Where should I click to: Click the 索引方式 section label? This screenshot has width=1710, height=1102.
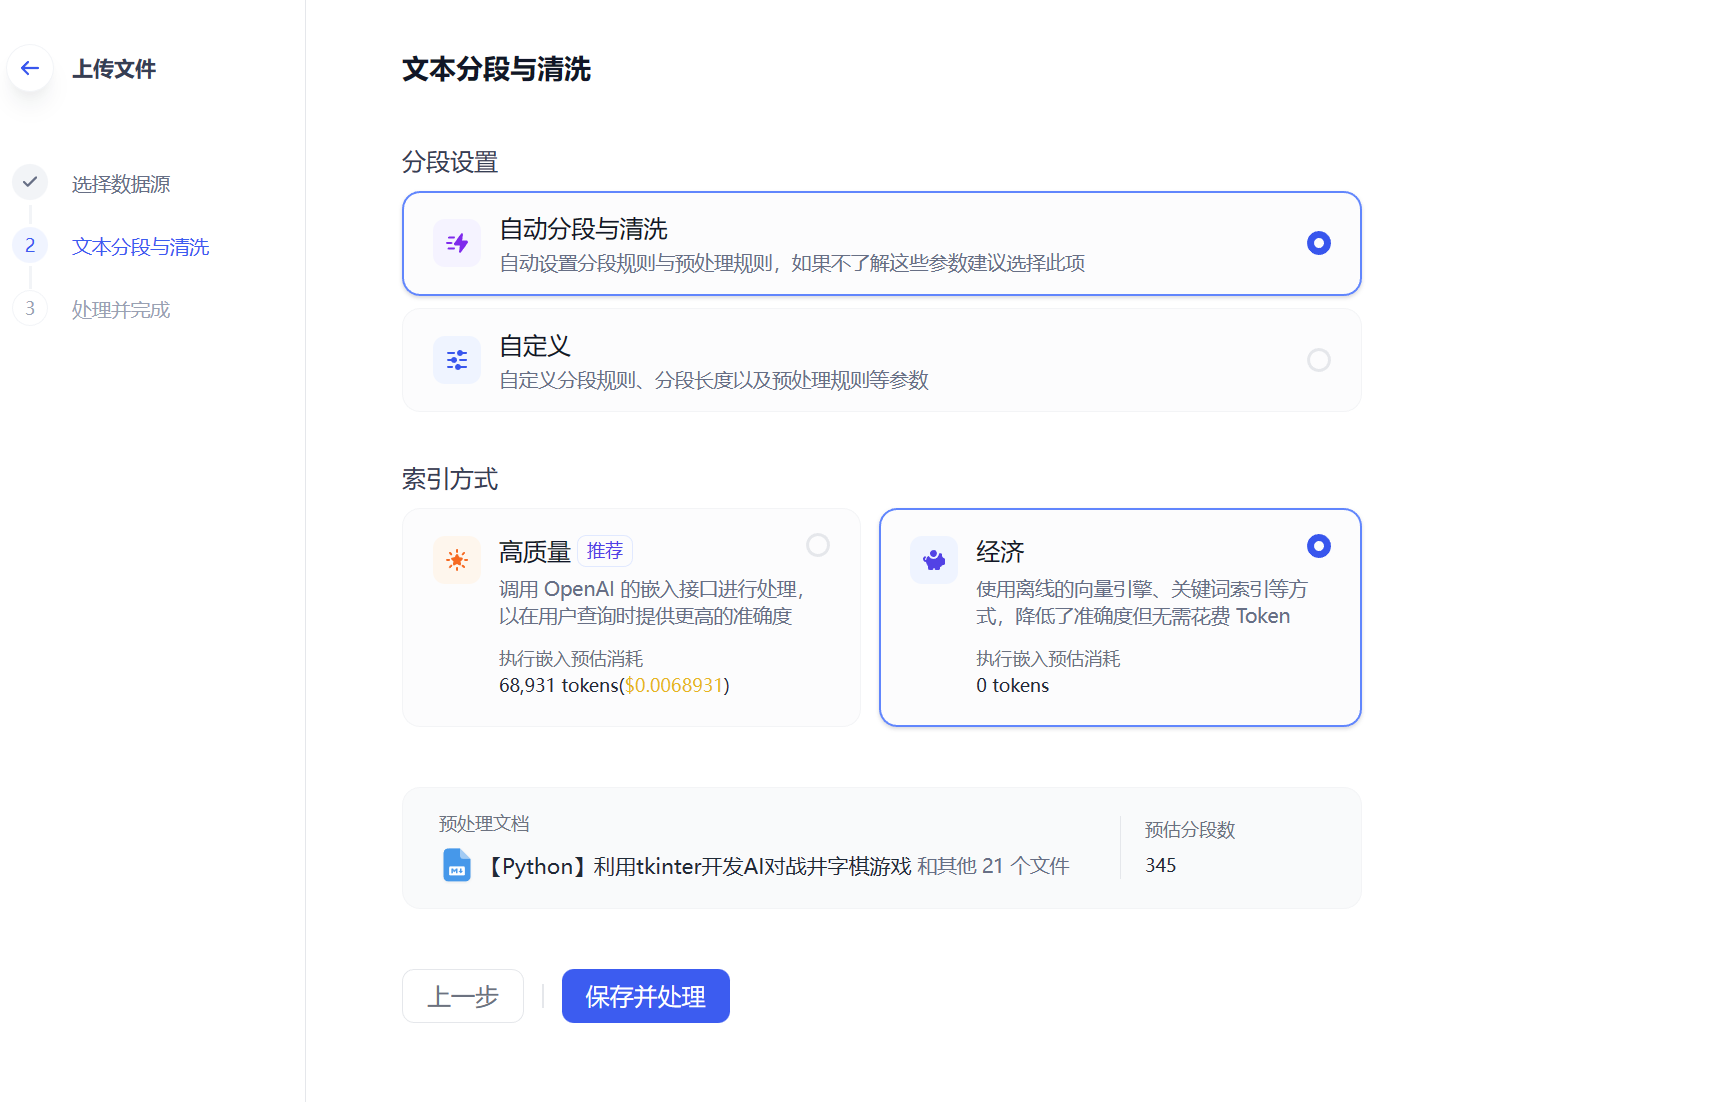point(450,479)
